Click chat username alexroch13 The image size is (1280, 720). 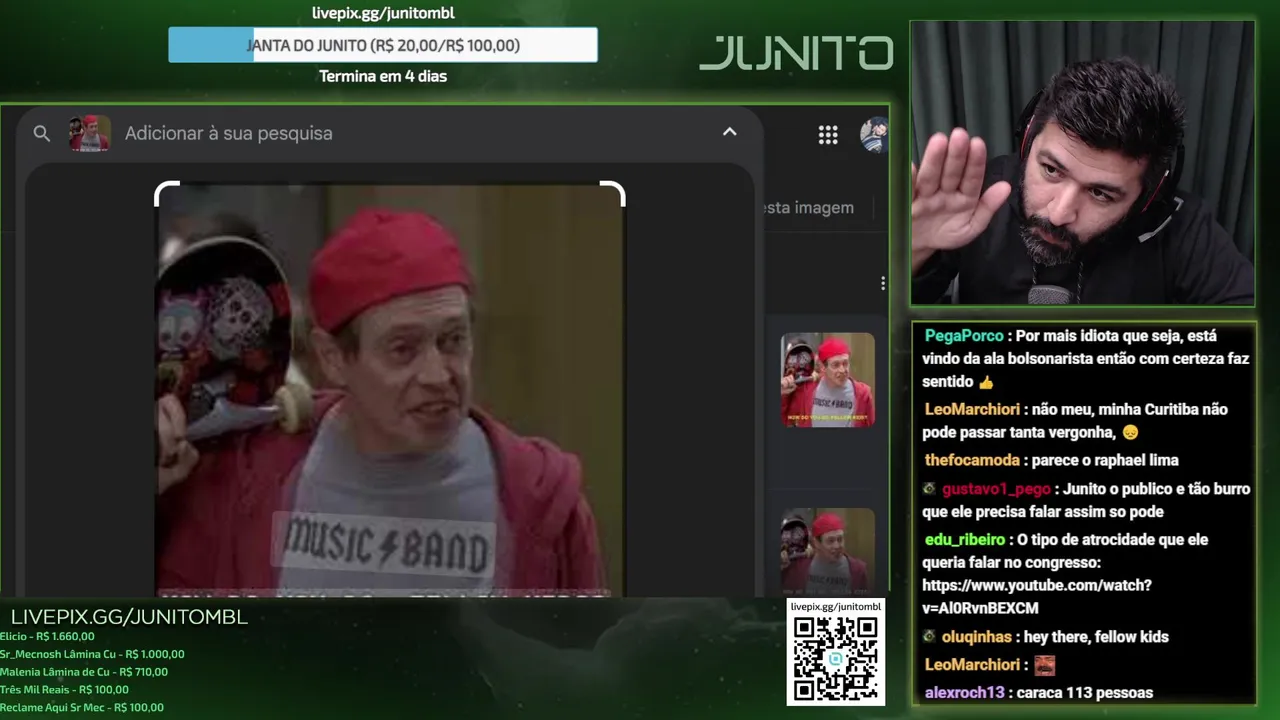(x=964, y=692)
